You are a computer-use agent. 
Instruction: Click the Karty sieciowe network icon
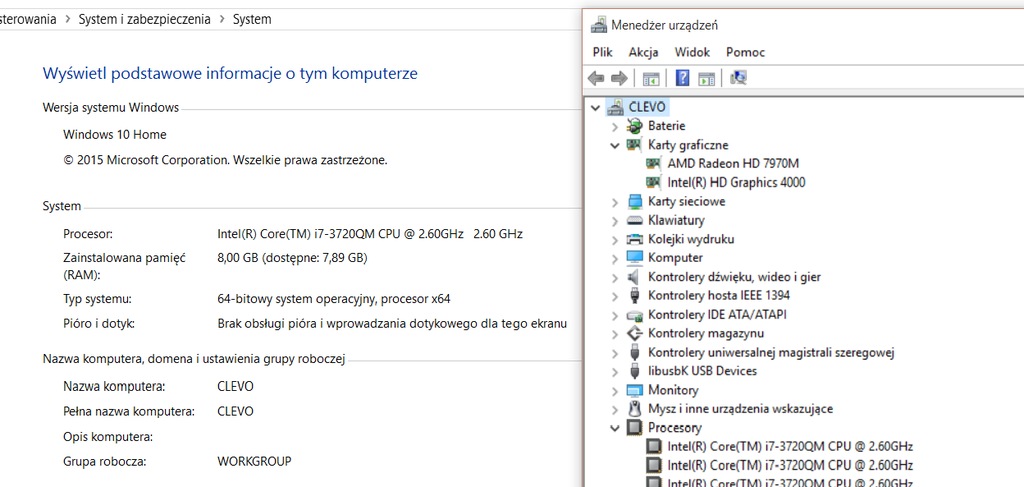click(x=634, y=201)
